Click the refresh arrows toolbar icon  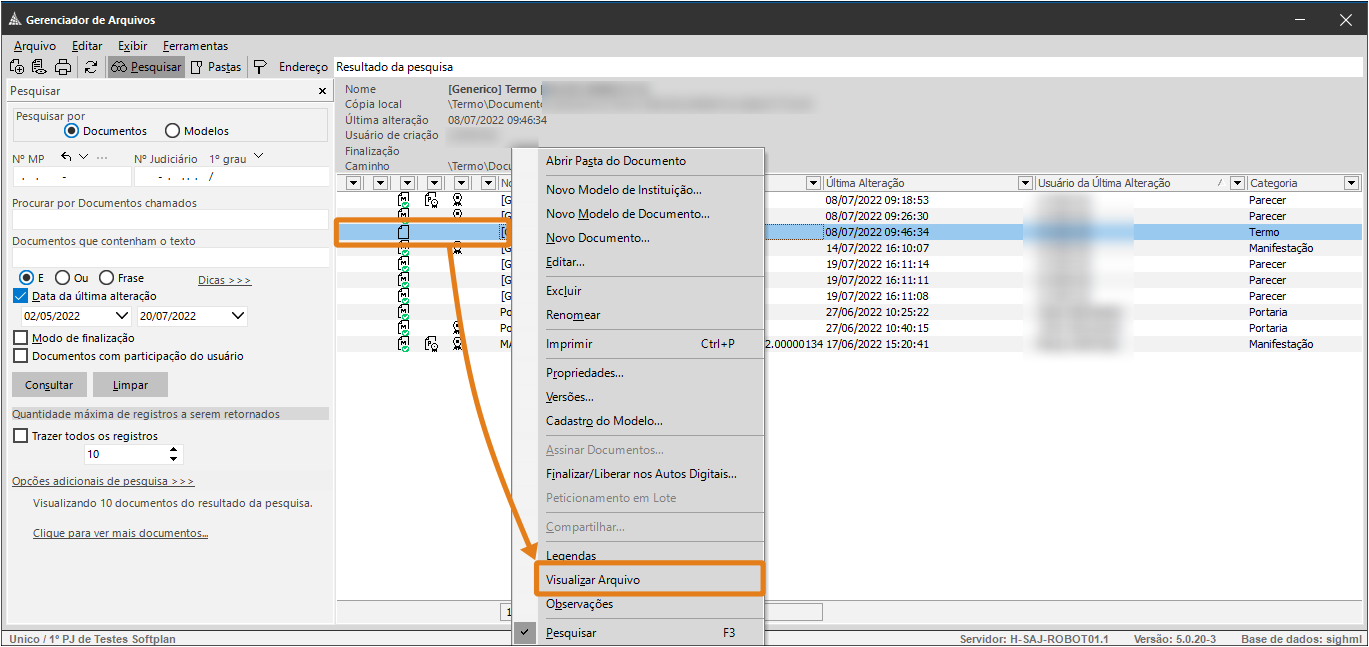click(x=91, y=67)
